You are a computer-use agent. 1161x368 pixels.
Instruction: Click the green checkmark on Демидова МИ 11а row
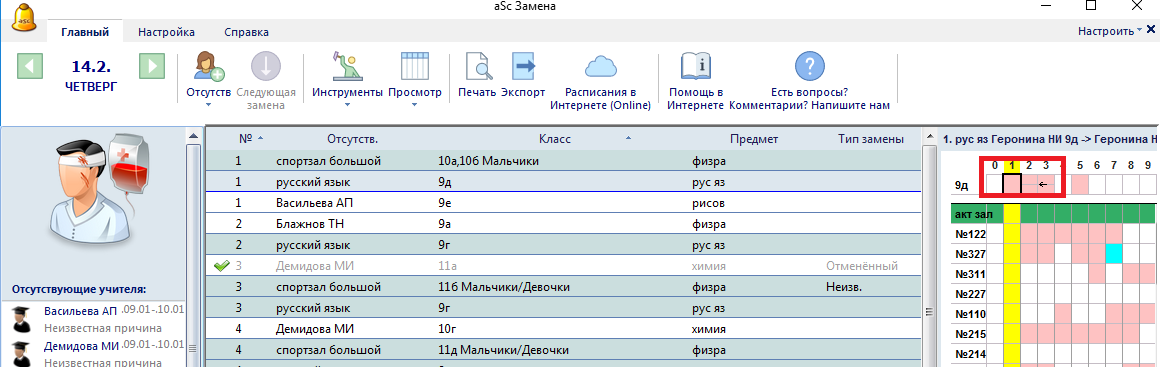tap(221, 266)
